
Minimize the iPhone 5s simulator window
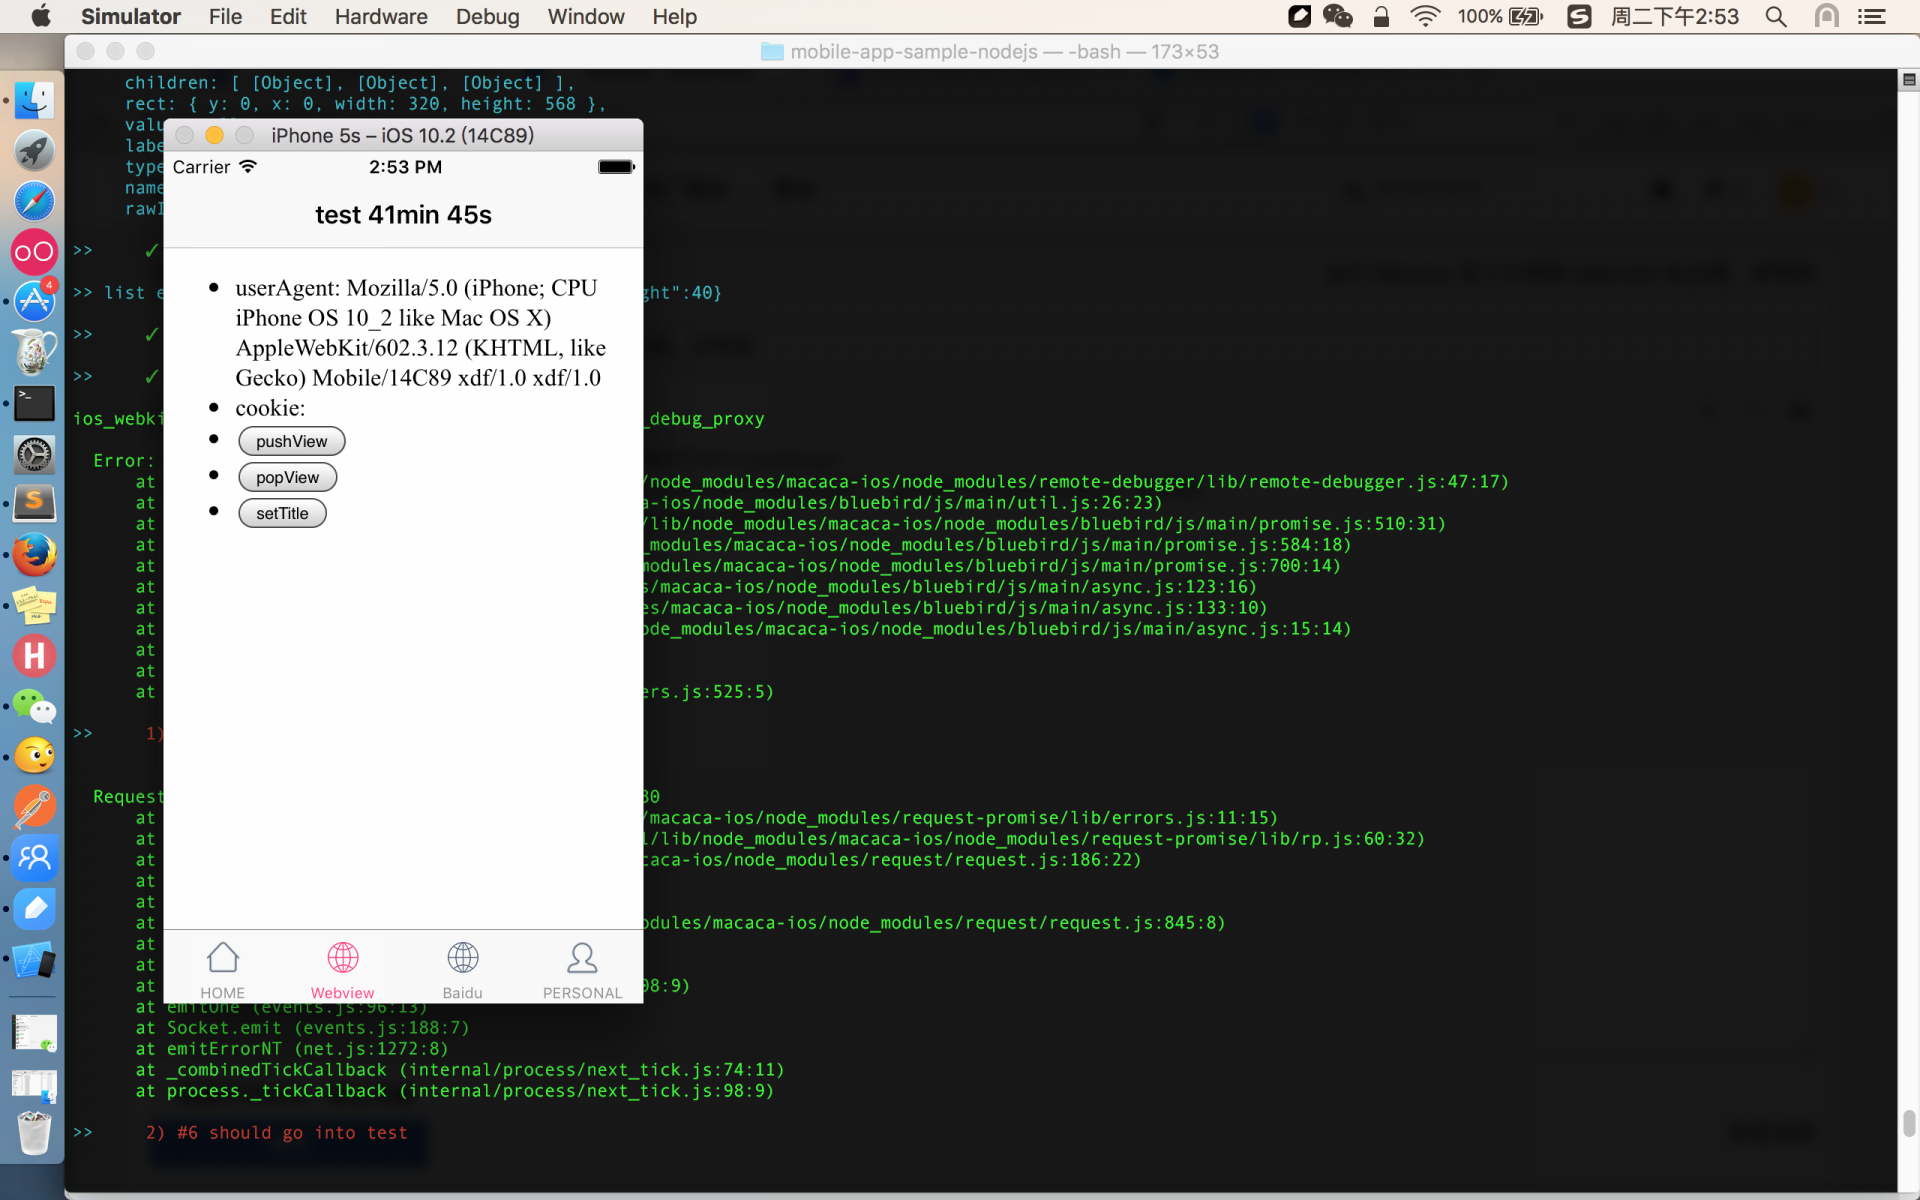pos(214,135)
